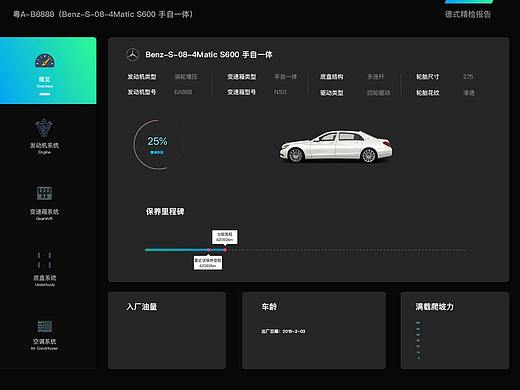Click the last maintenance tooltip below timeline
Image resolution: width=520 pixels, height=390 pixels.
coord(208,263)
